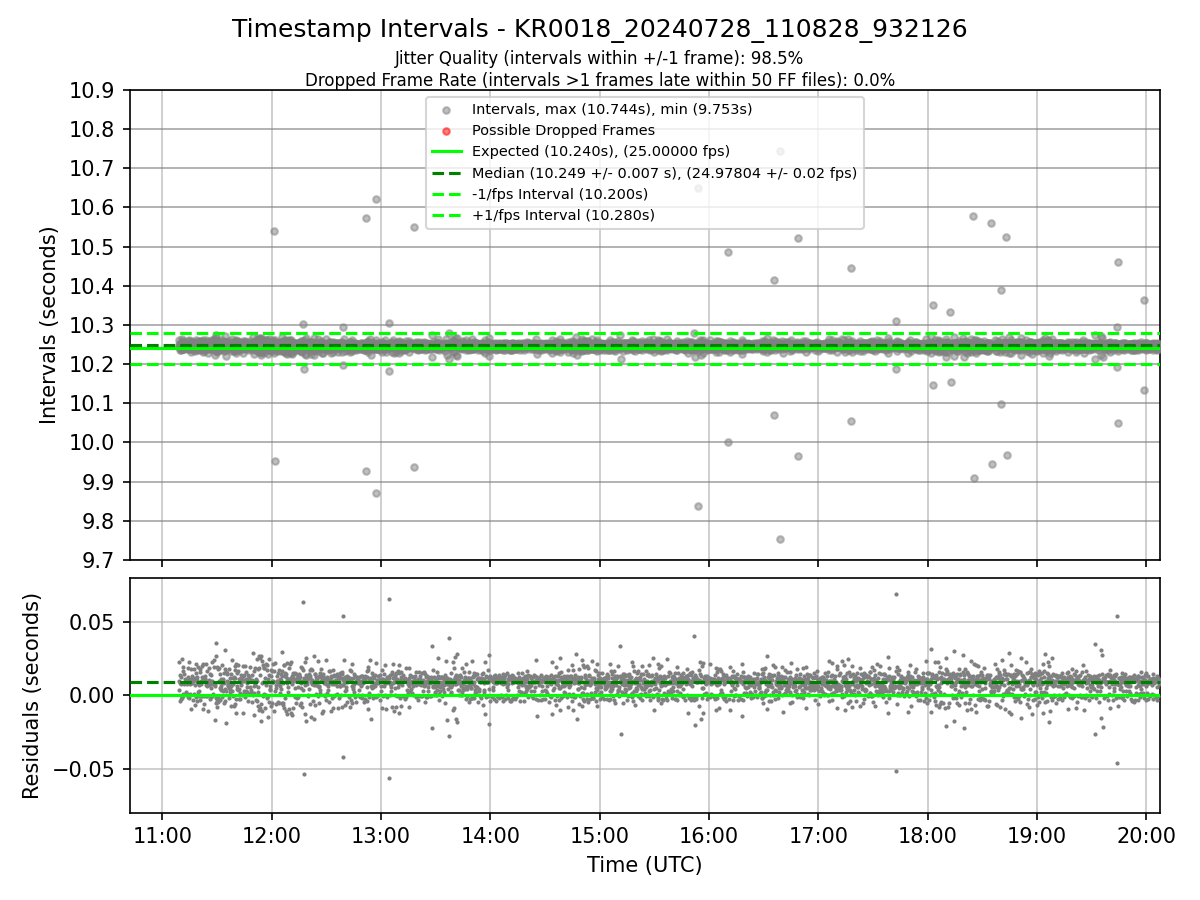The width and height of the screenshot is (1200, 900).
Task: Select legend entry 'Possible Dropped Frames'
Action: [563, 130]
